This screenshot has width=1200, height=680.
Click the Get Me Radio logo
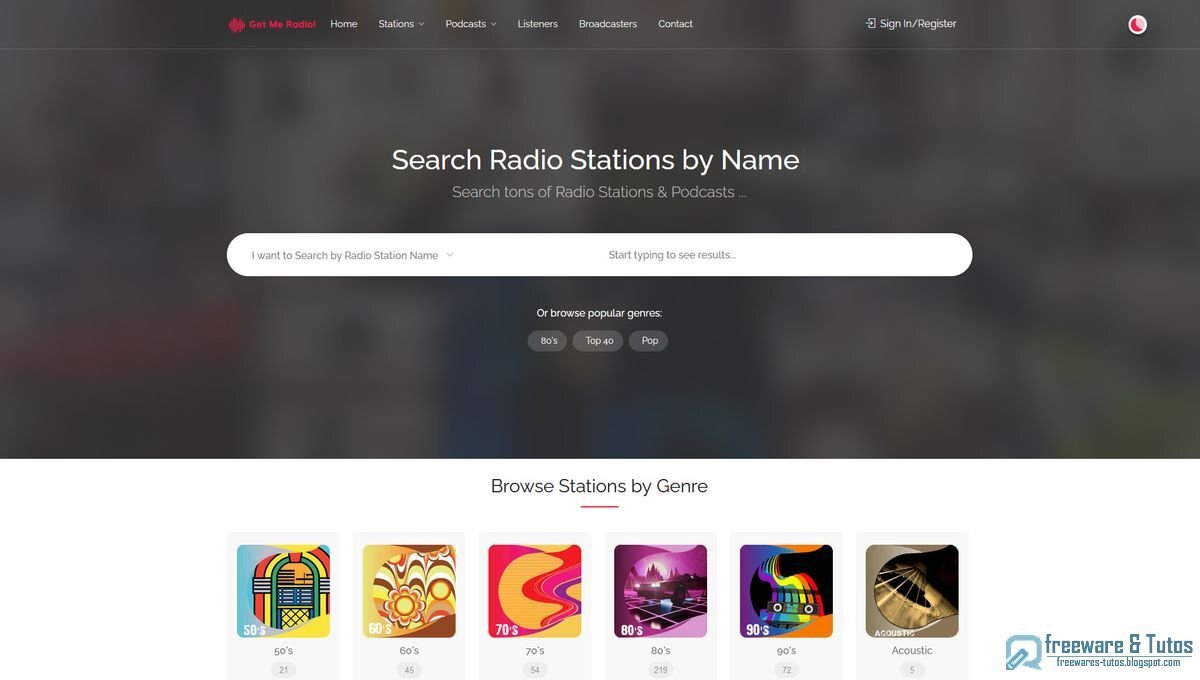click(x=272, y=24)
